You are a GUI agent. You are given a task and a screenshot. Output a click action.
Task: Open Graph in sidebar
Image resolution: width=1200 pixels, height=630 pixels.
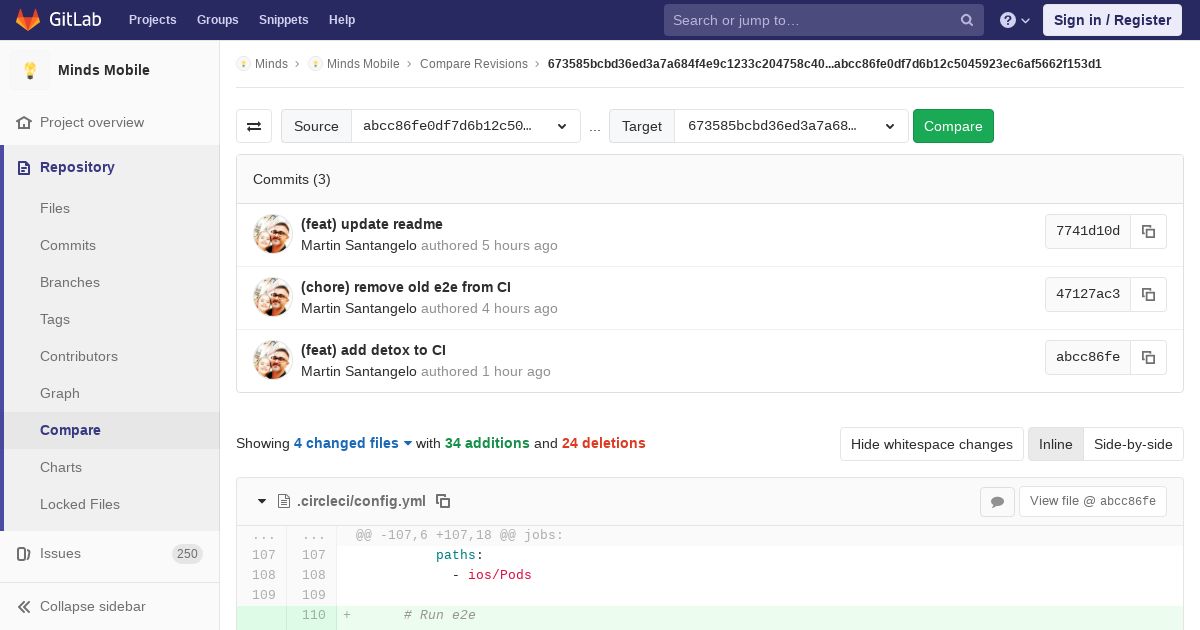click(60, 393)
